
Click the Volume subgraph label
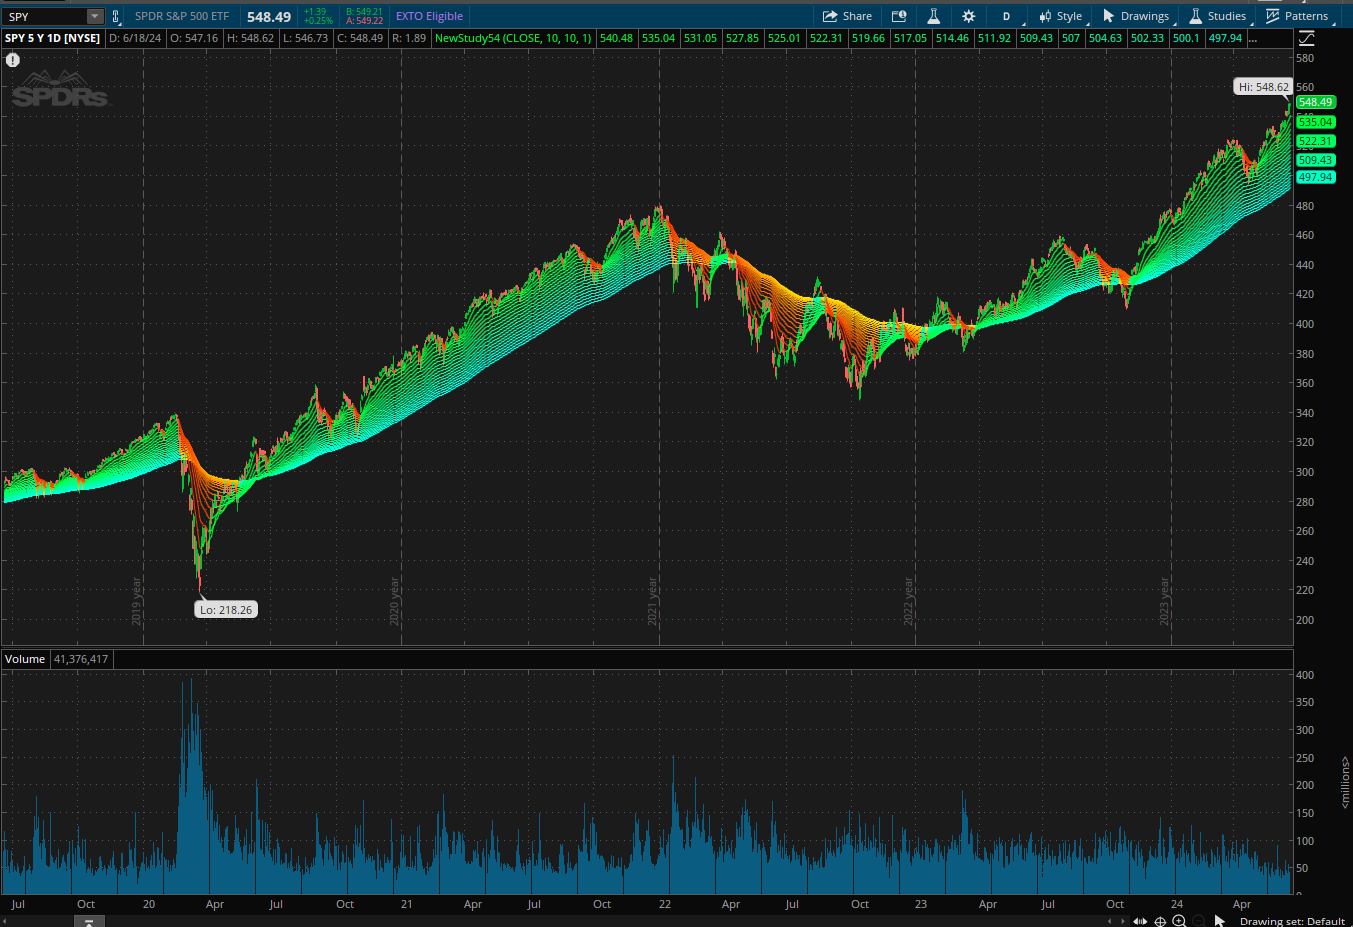click(x=25, y=659)
